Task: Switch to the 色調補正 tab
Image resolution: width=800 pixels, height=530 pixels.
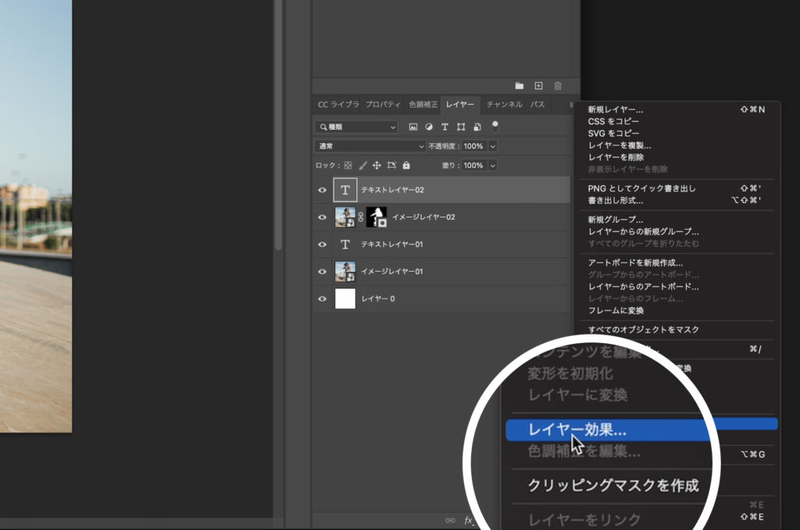Action: [x=423, y=105]
